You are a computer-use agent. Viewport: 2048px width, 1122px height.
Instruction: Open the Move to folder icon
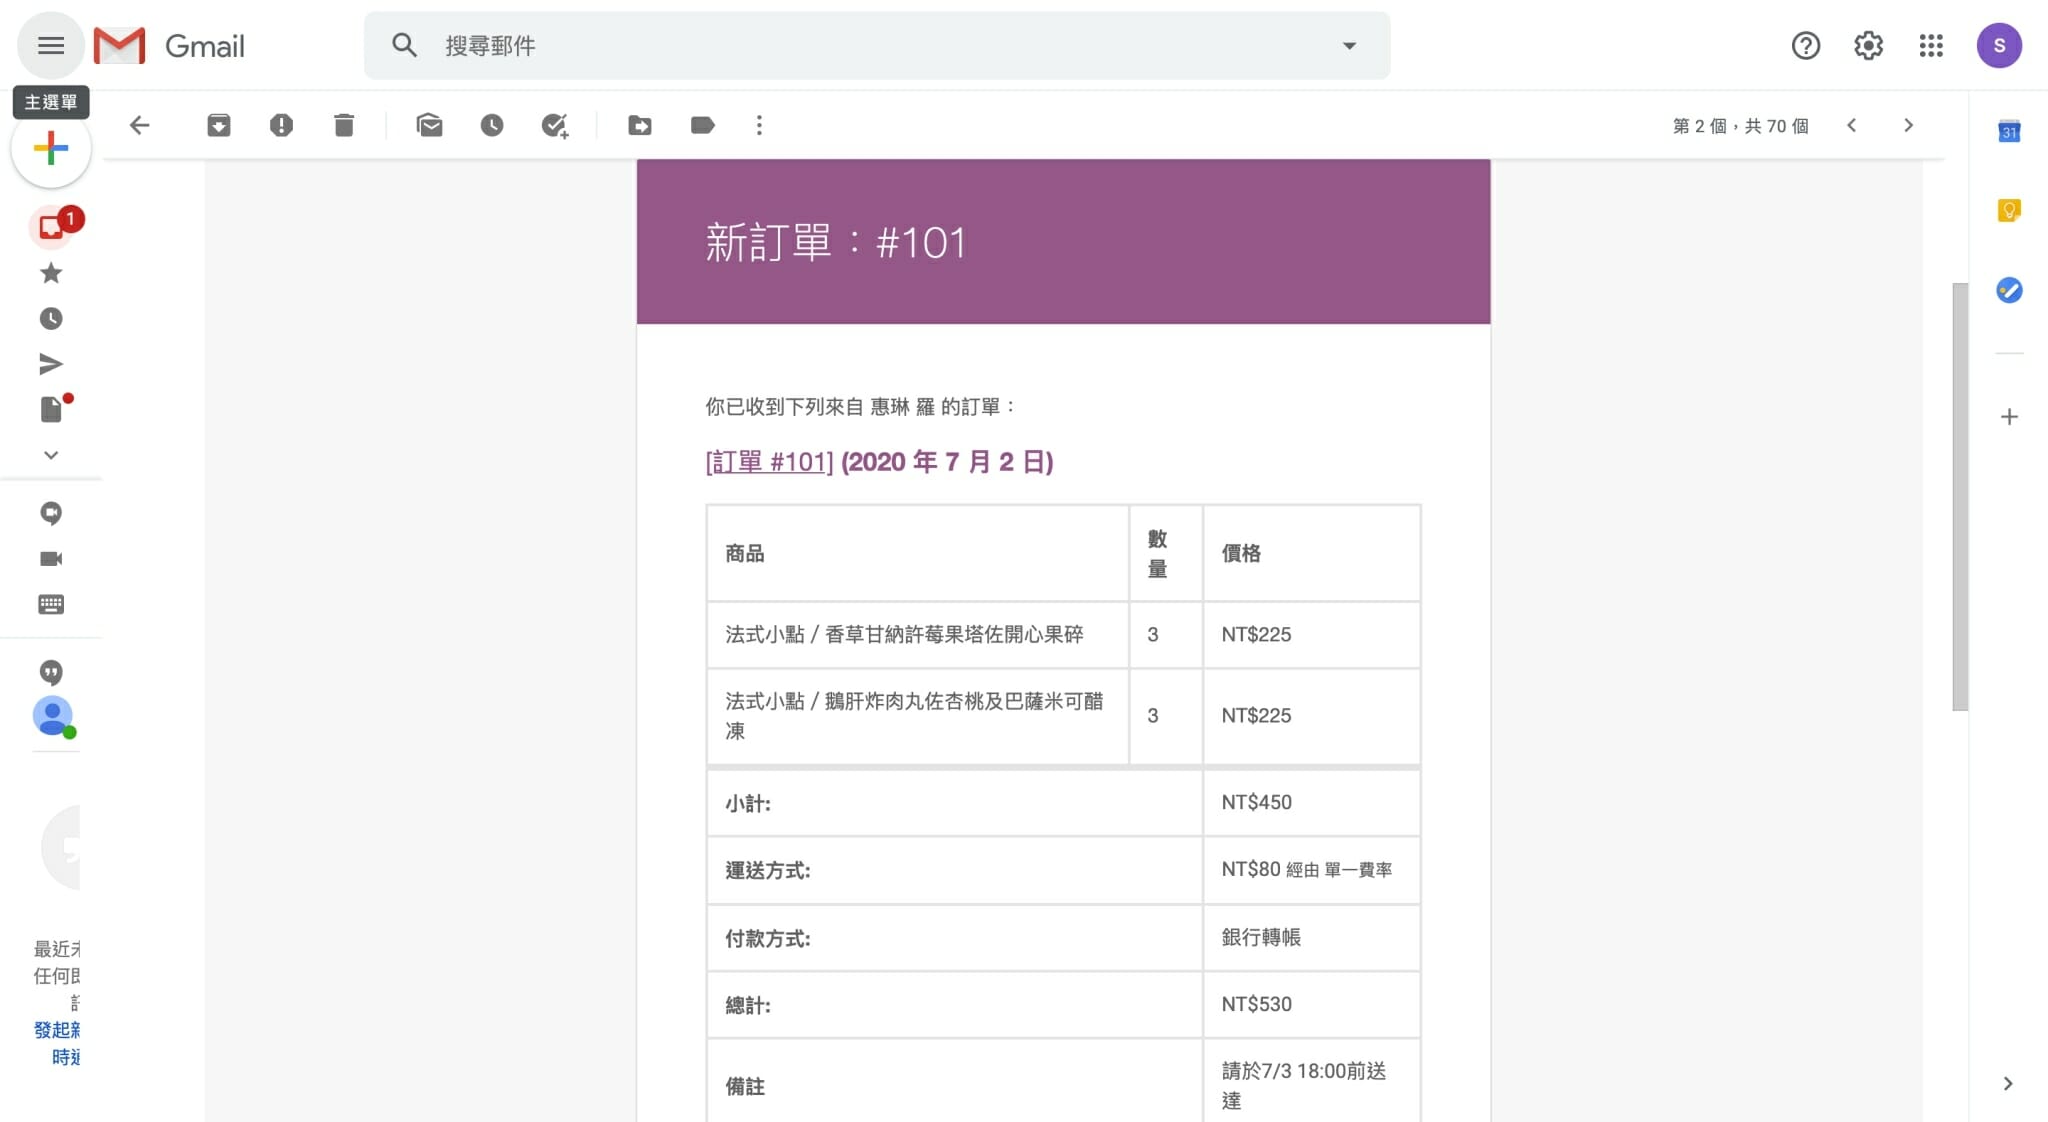coord(640,125)
